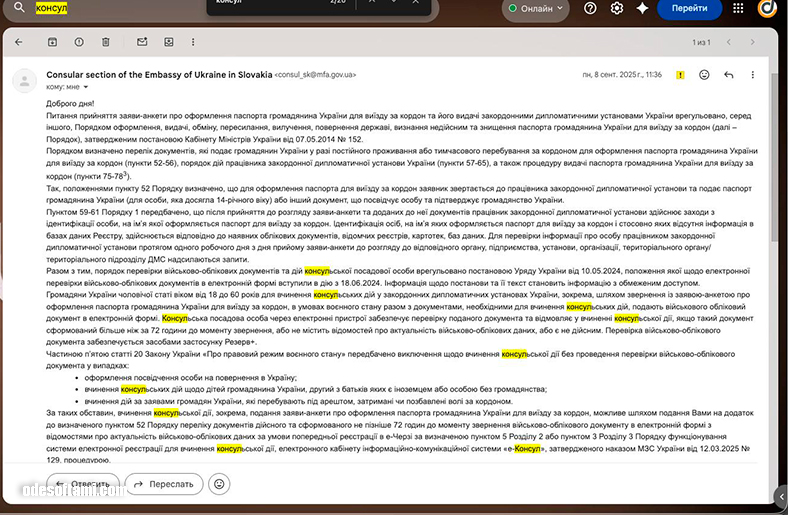Screen dimensions: 788x515
Task: Click the search field containing консул
Action: [x=100, y=8]
